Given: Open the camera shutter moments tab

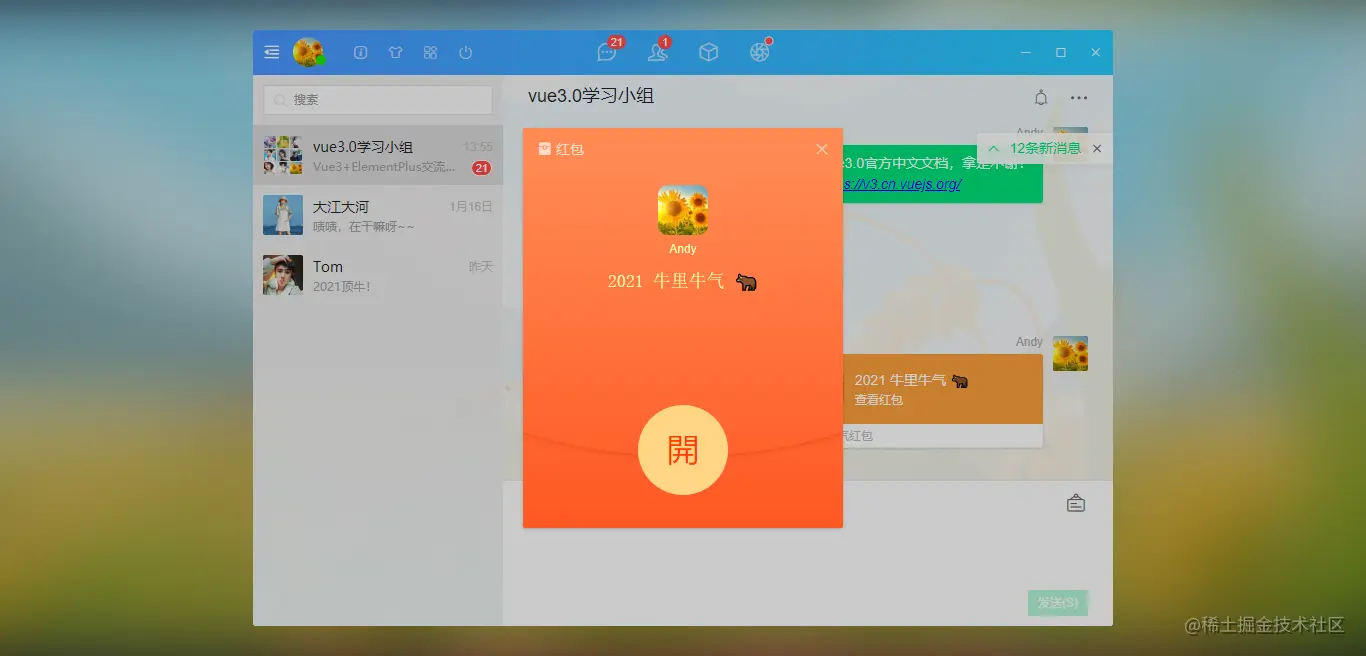Looking at the screenshot, I should click(760, 51).
